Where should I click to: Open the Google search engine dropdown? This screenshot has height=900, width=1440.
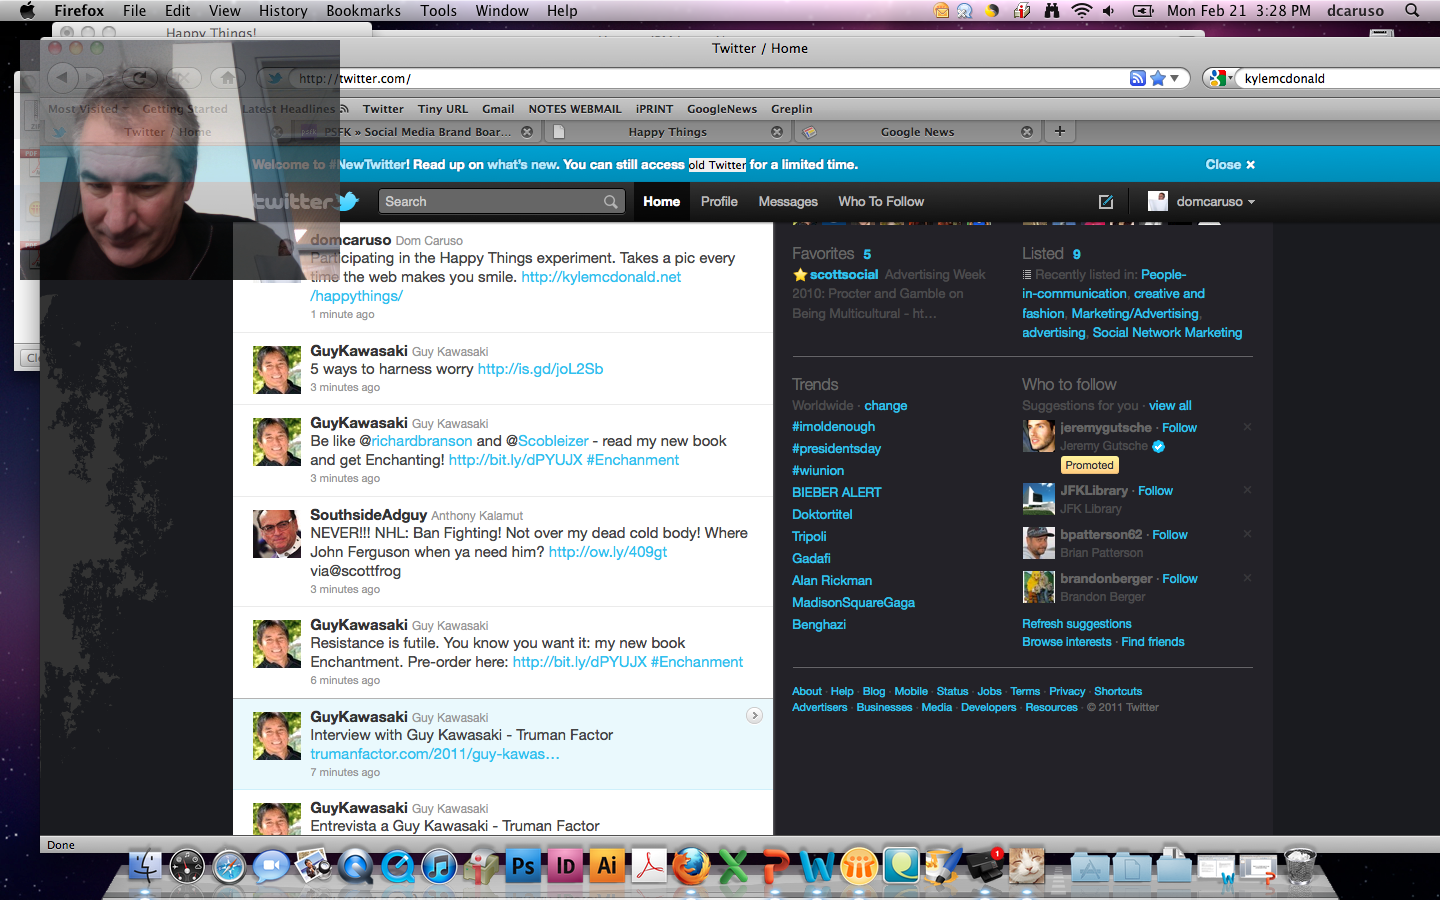[1218, 78]
